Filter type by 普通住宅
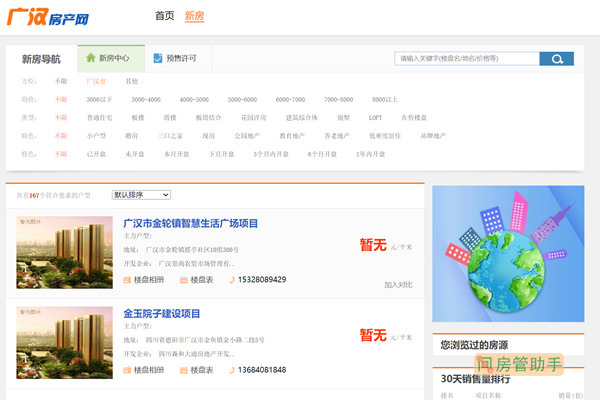This screenshot has height=400, width=600. 99,118
